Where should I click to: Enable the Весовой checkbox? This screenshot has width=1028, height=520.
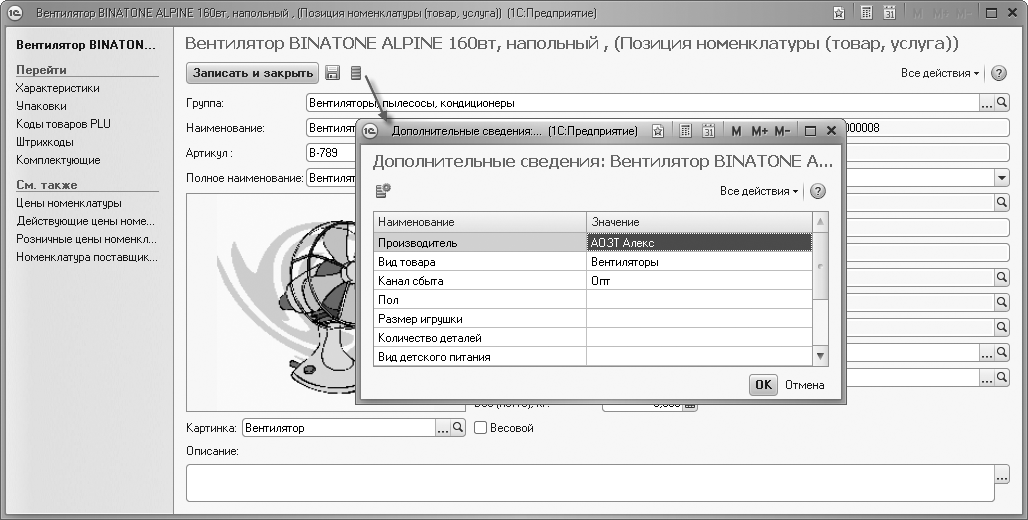481,428
